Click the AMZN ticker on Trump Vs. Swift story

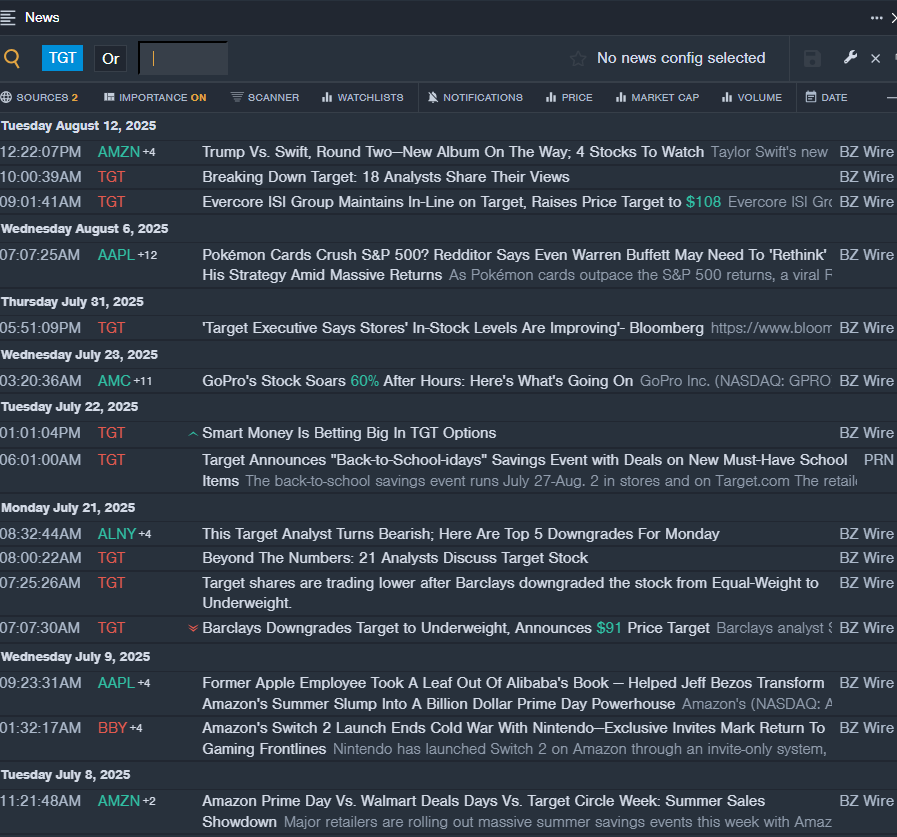pyautogui.click(x=118, y=152)
